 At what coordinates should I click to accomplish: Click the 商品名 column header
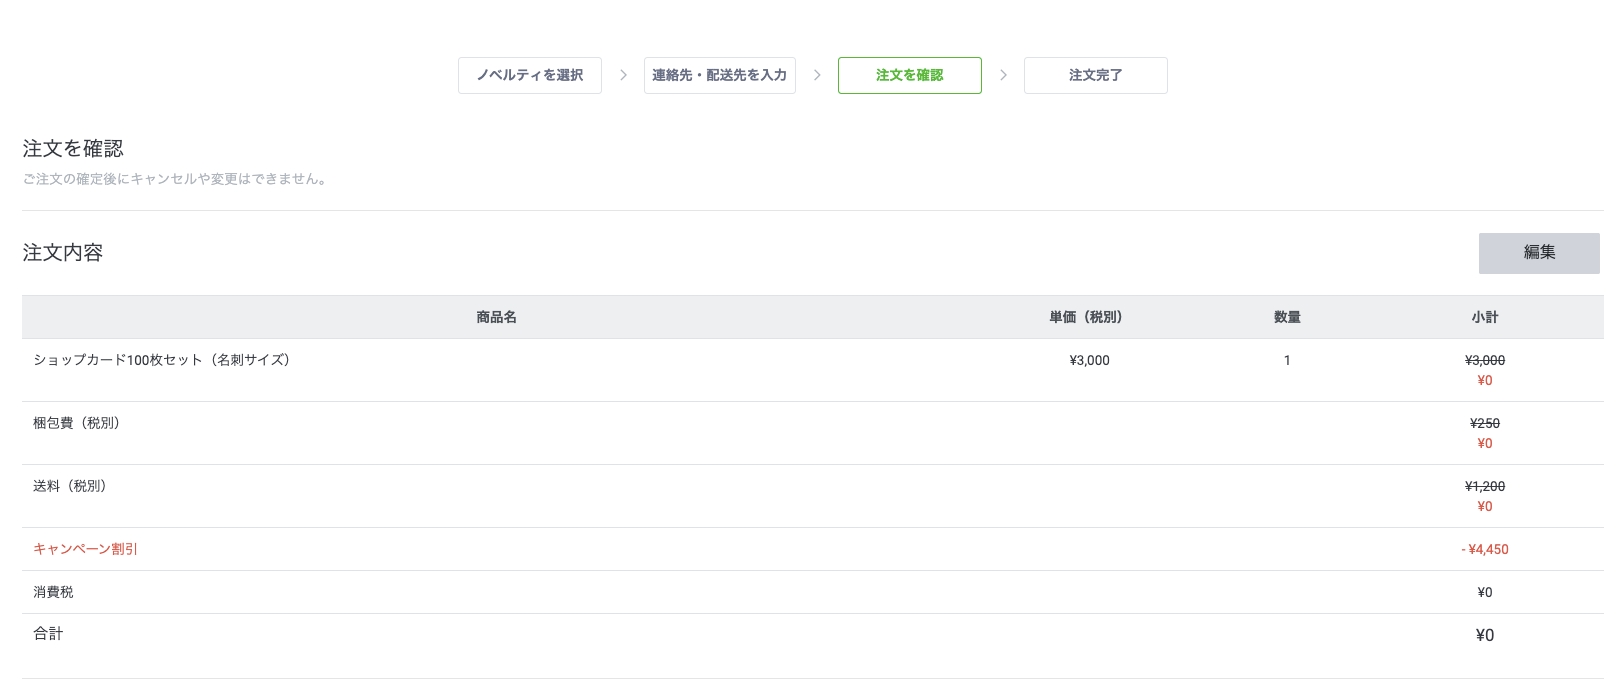tap(496, 317)
